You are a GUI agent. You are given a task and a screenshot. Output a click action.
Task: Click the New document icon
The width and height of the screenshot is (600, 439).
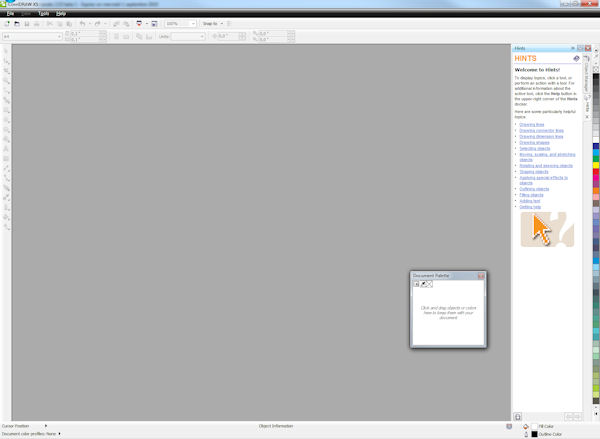point(6,23)
